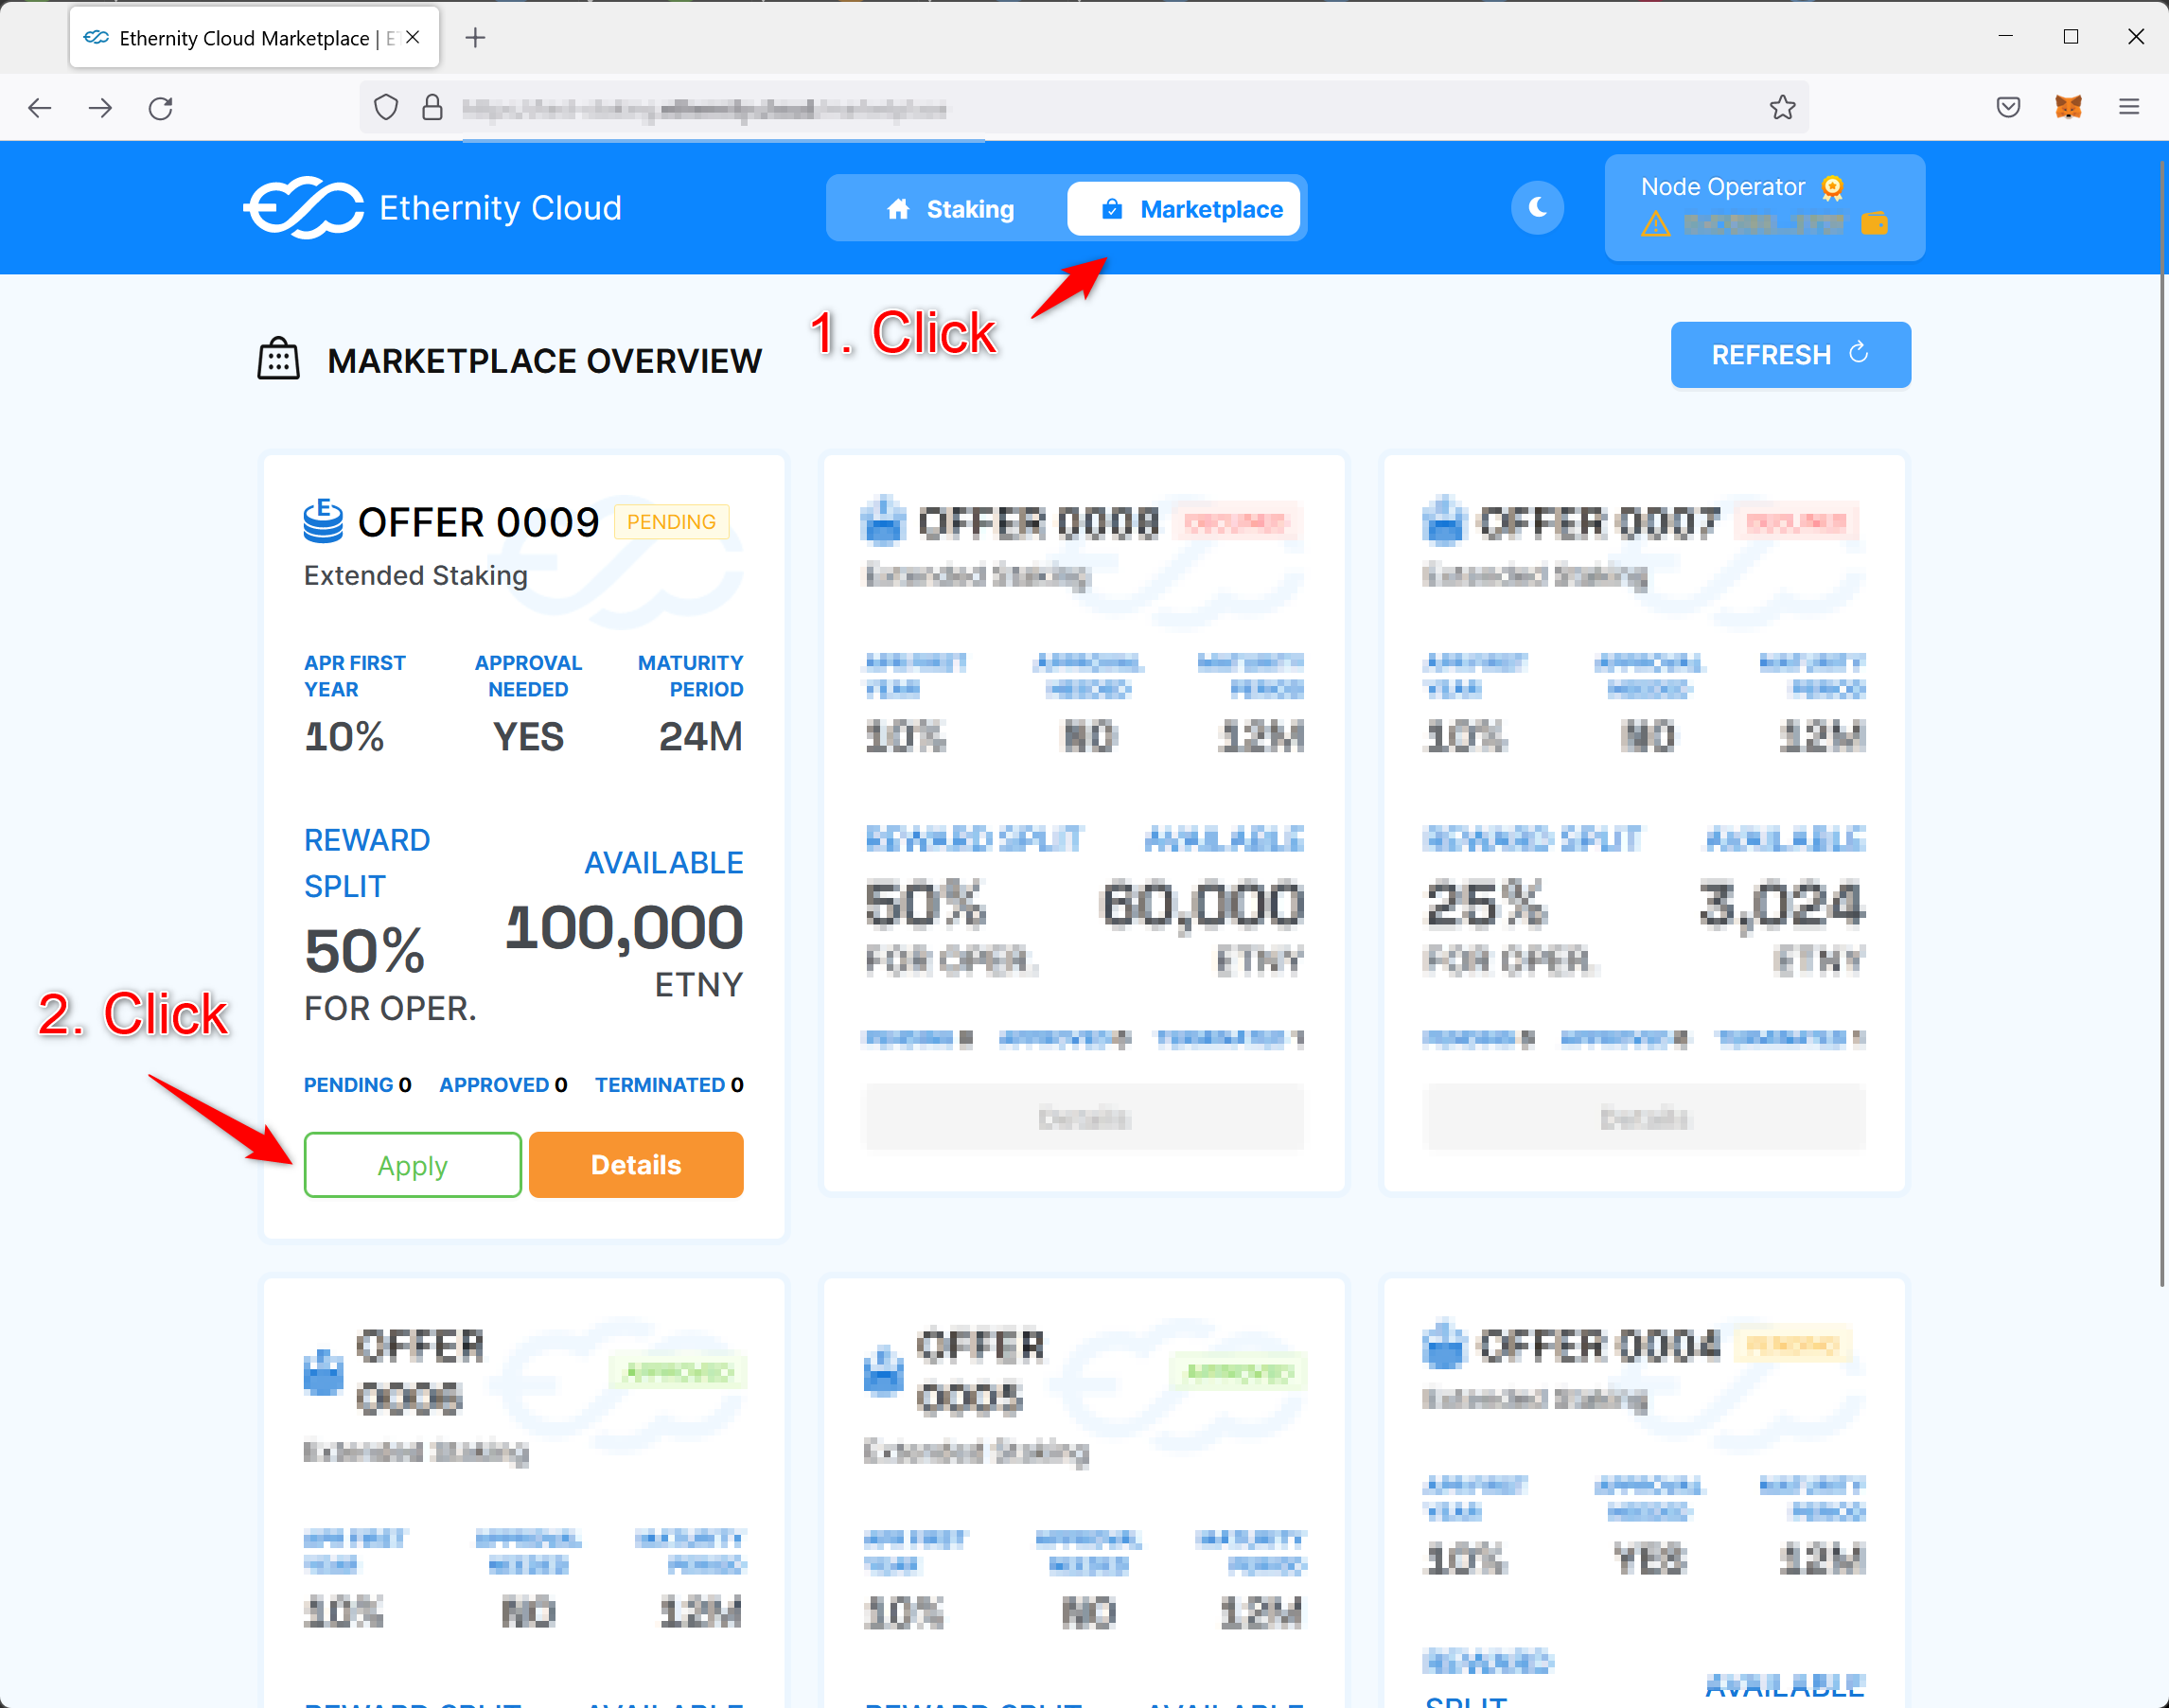Click the PENDING 0 counter on Offer 0009
2169x1708 pixels.
[357, 1085]
